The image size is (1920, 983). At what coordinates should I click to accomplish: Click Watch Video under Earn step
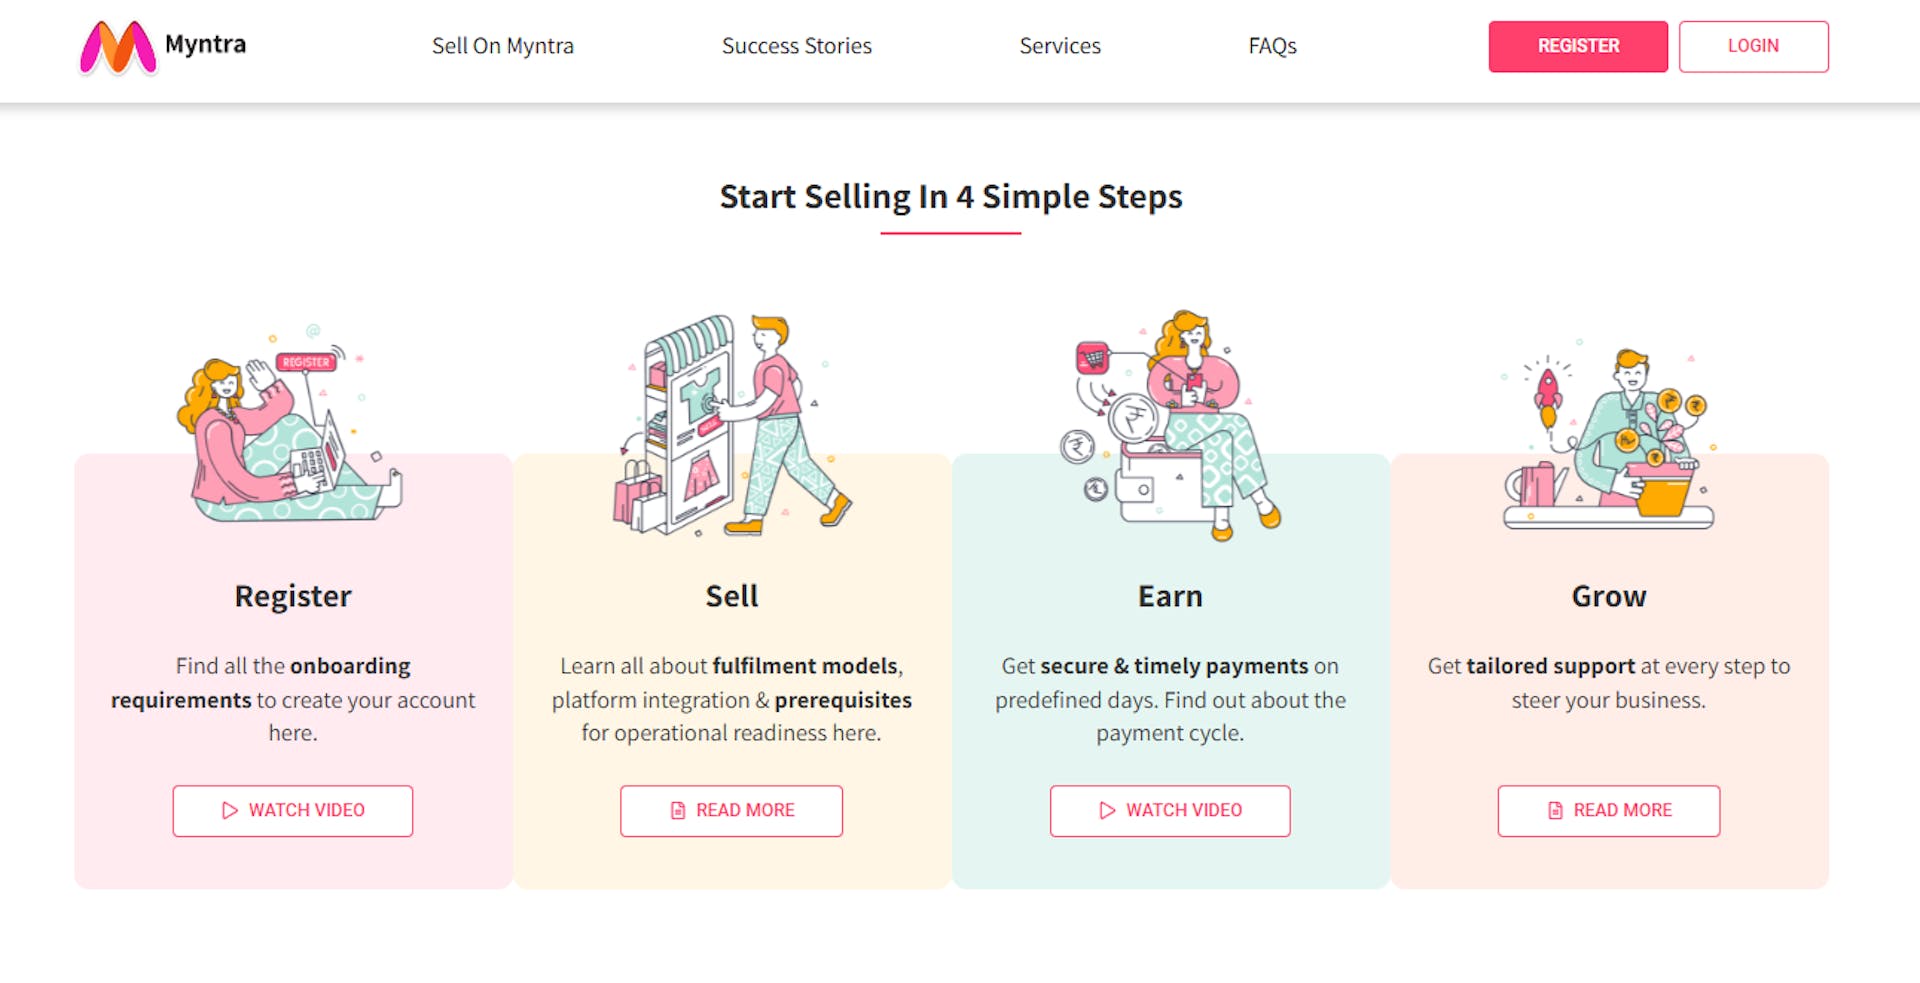pos(1170,811)
